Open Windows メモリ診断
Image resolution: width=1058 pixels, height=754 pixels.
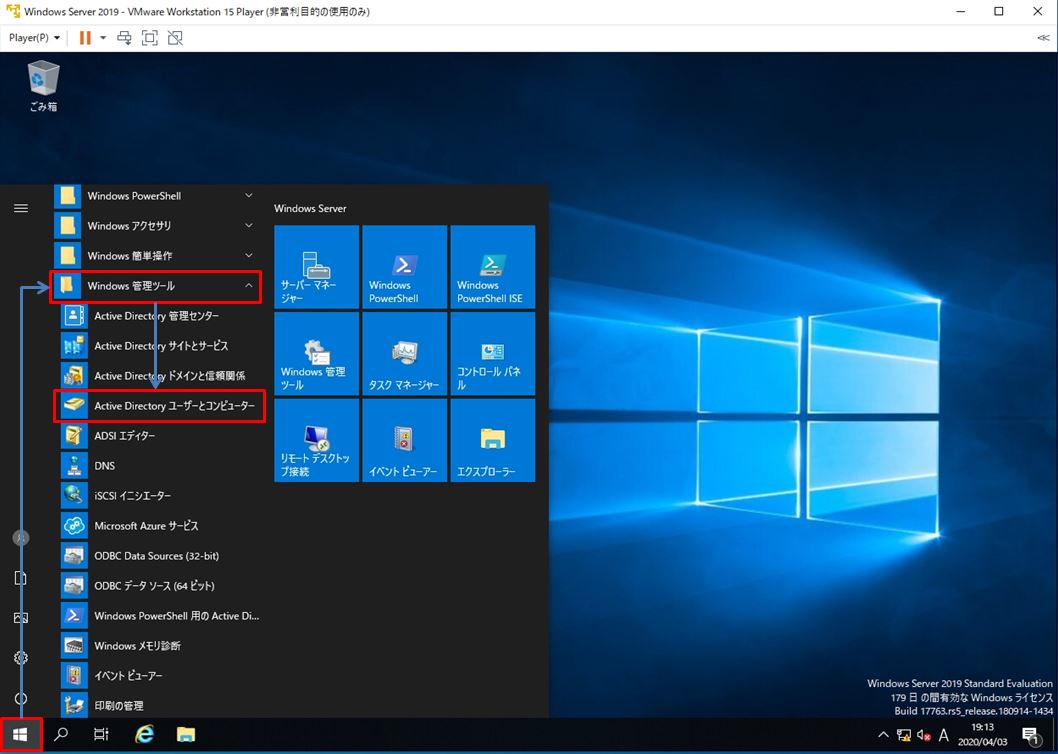pos(161,646)
